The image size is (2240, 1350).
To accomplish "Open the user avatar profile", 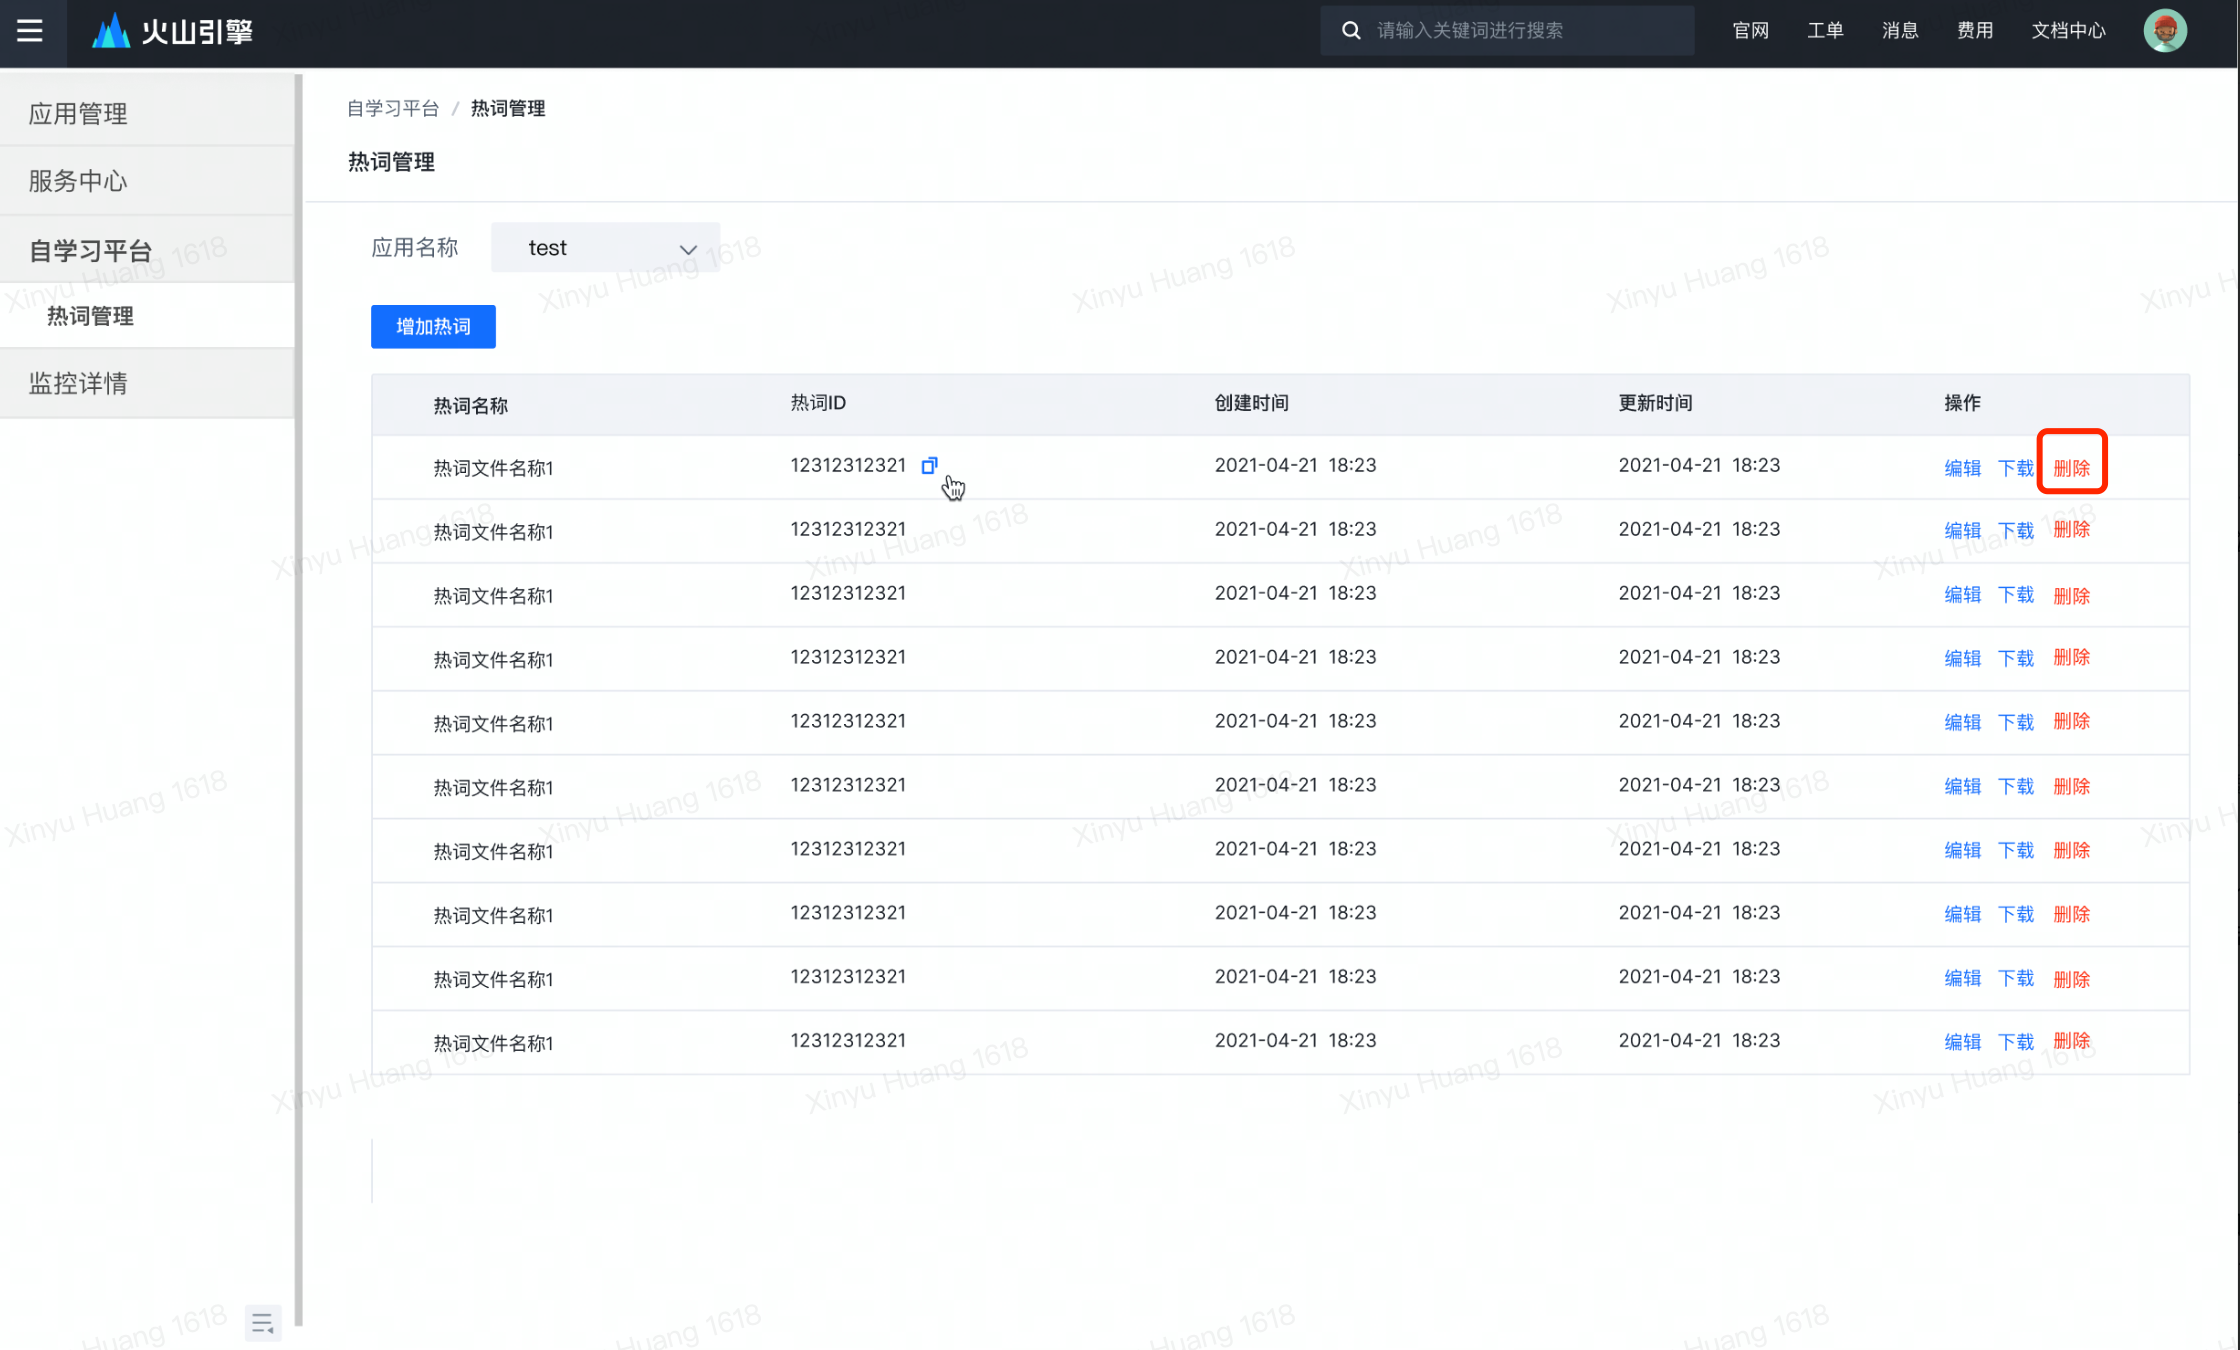I will click(2164, 31).
